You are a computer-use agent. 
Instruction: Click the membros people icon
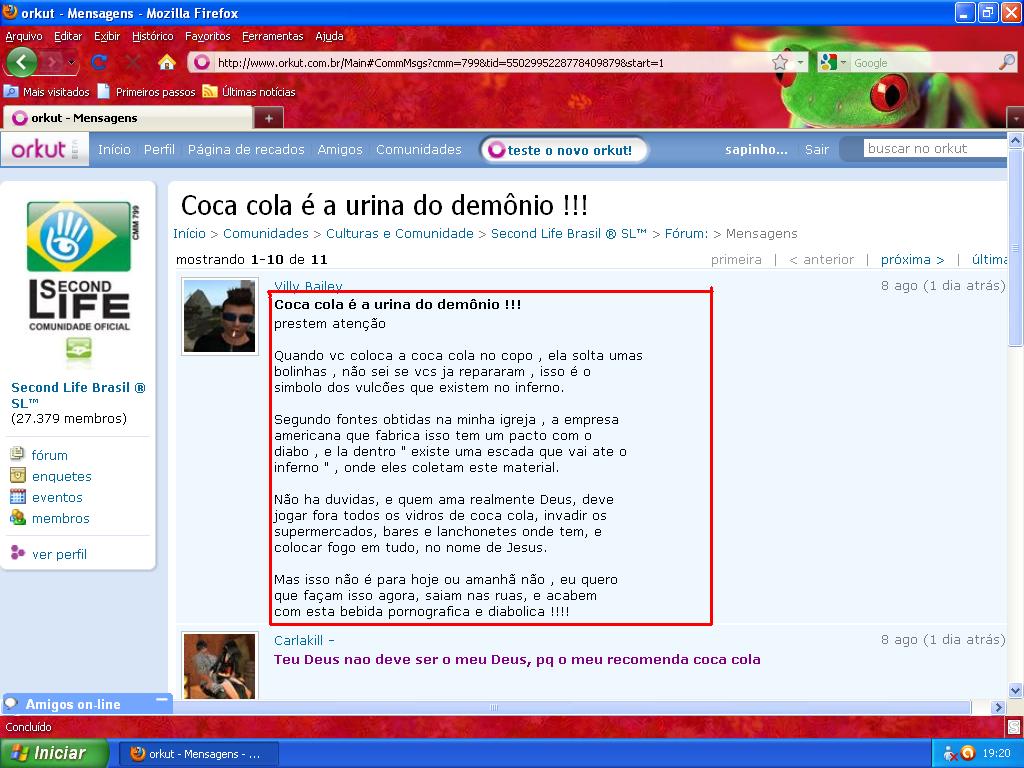[18, 518]
